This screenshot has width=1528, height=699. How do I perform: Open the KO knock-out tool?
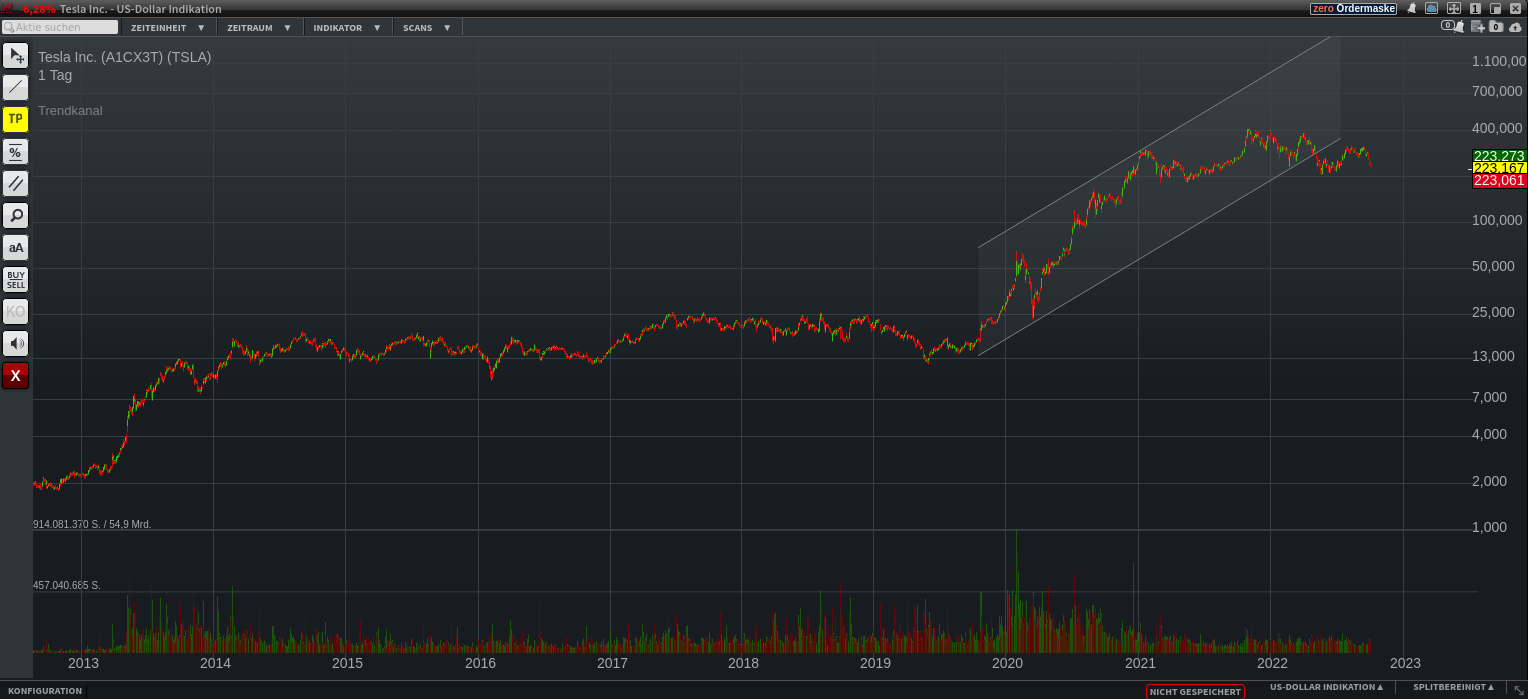click(x=15, y=311)
